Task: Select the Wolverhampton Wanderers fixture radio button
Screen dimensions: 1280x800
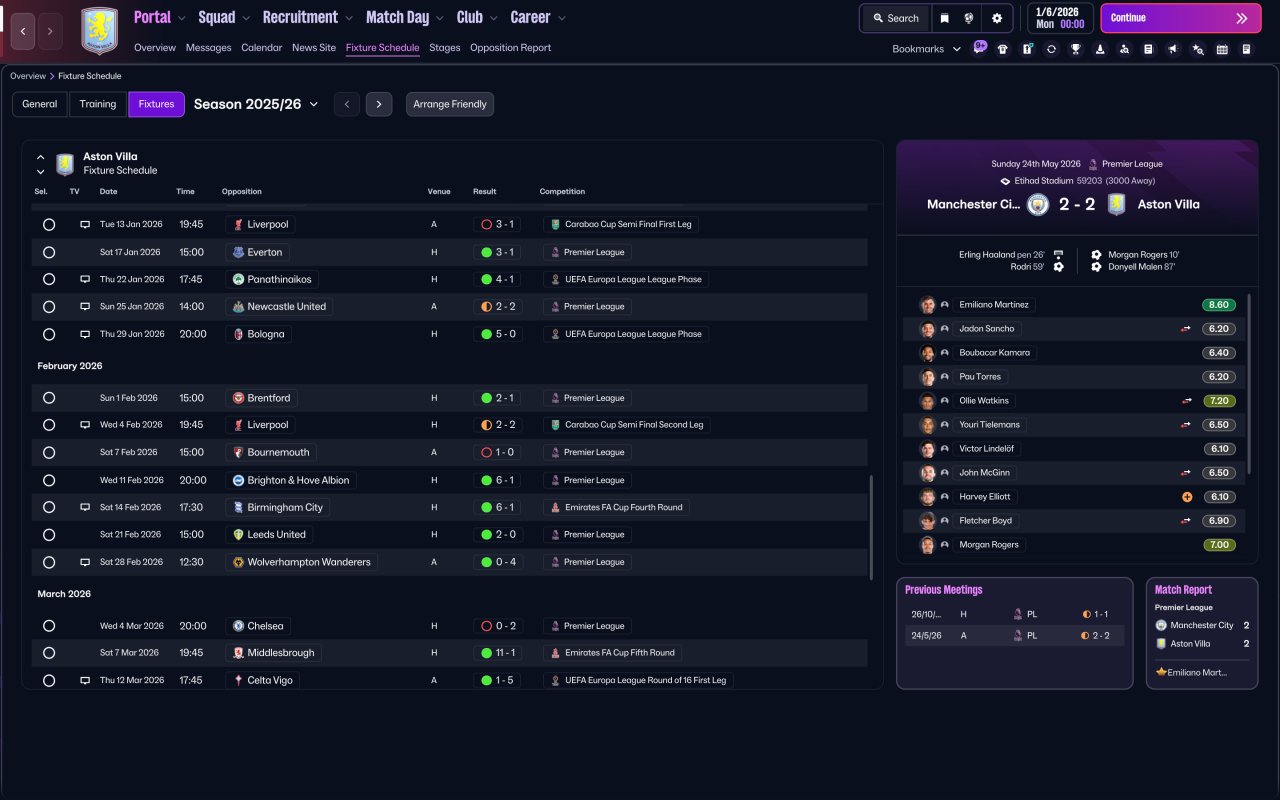Action: click(x=49, y=562)
